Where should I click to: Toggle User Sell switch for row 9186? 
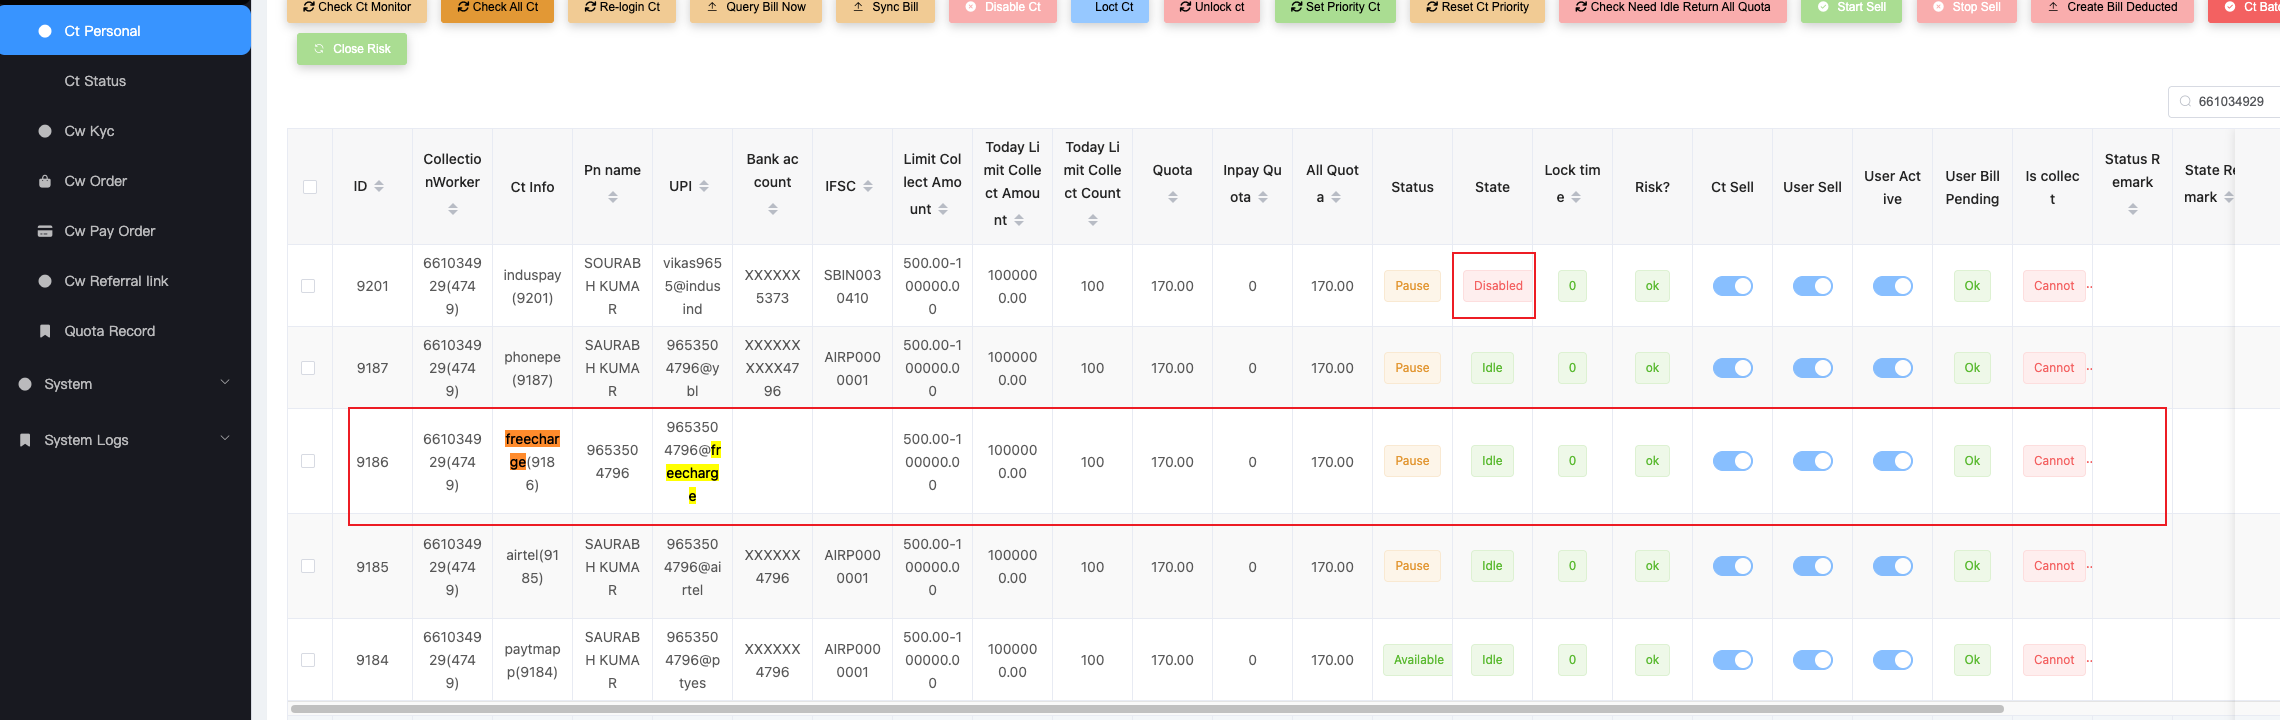[1812, 461]
